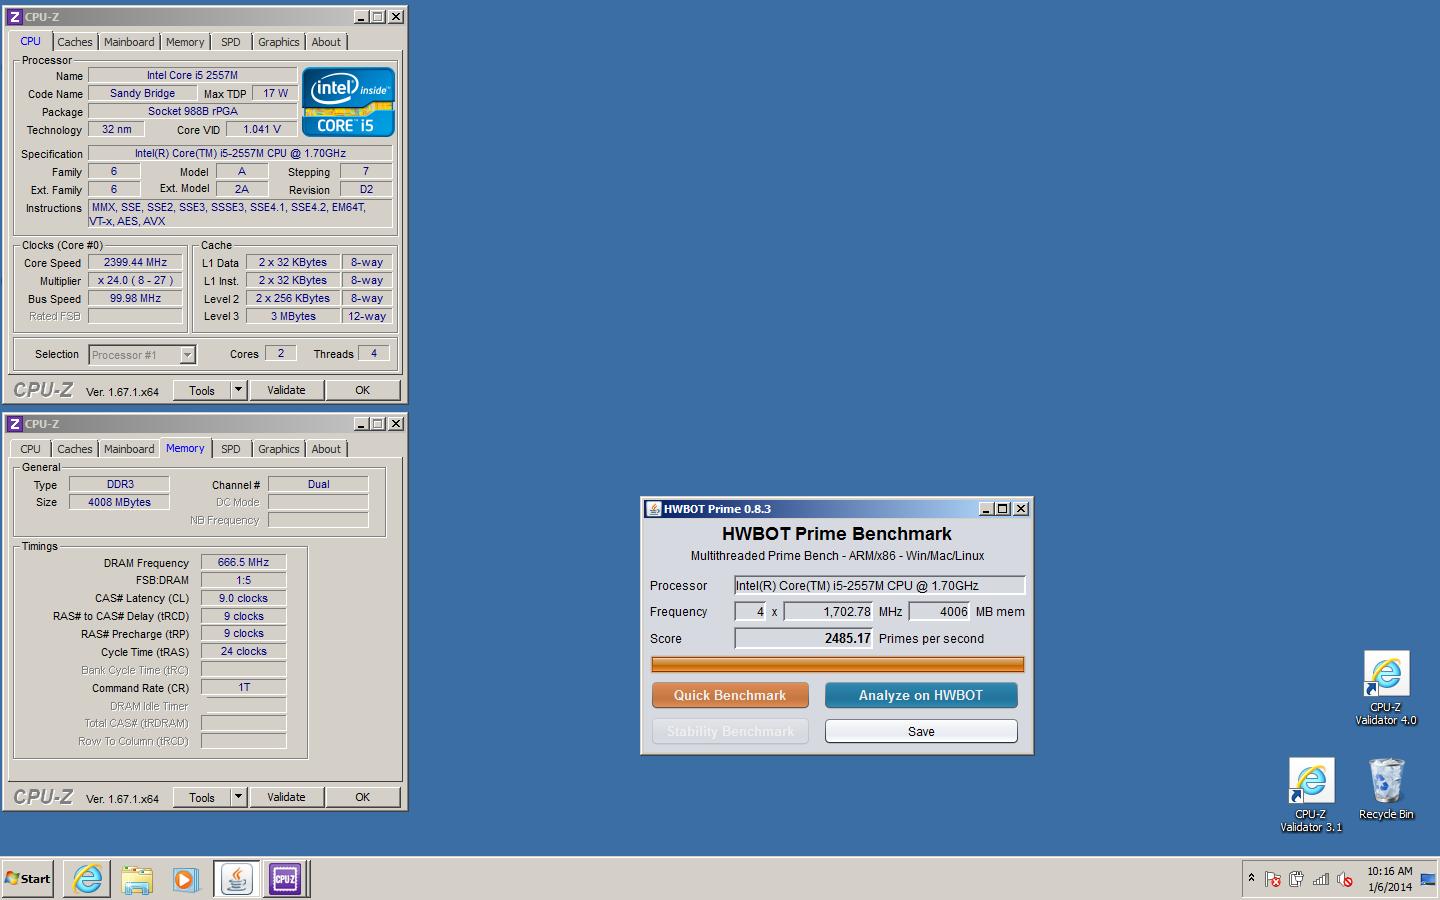Select CPU tab in bottom CPU-Z window
The height and width of the screenshot is (900, 1440).
(x=31, y=449)
